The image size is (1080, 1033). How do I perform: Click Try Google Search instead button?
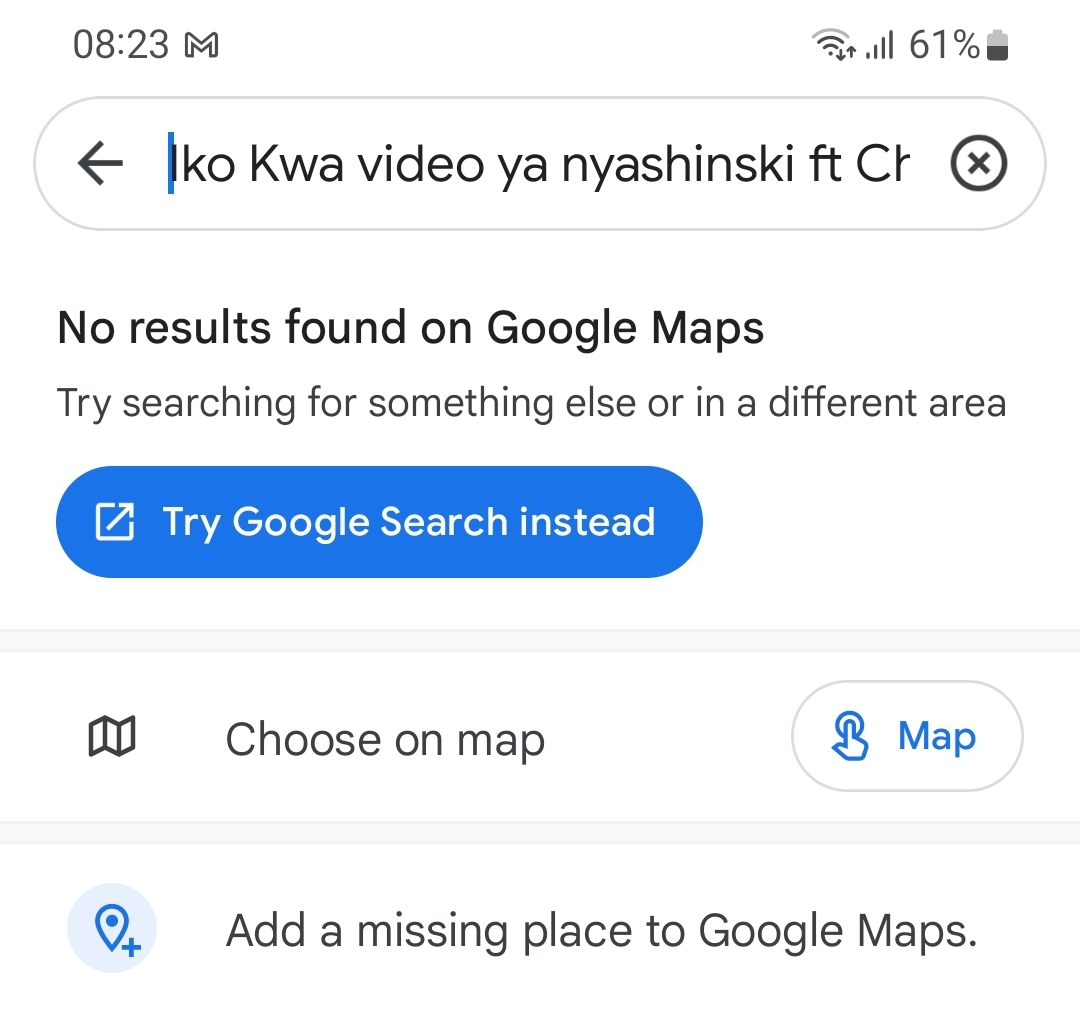click(x=380, y=522)
